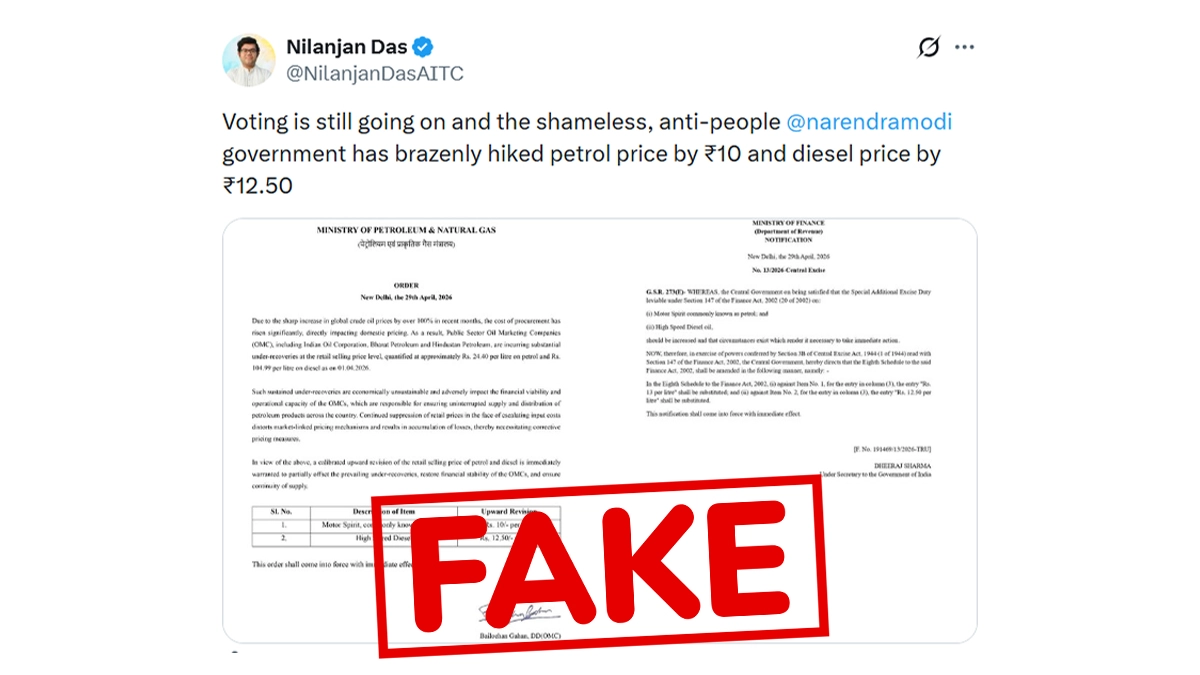This screenshot has height=675, width=1200.
Task: Click the 'No. 13/2026-Central Excise' line
Action: pos(790,271)
